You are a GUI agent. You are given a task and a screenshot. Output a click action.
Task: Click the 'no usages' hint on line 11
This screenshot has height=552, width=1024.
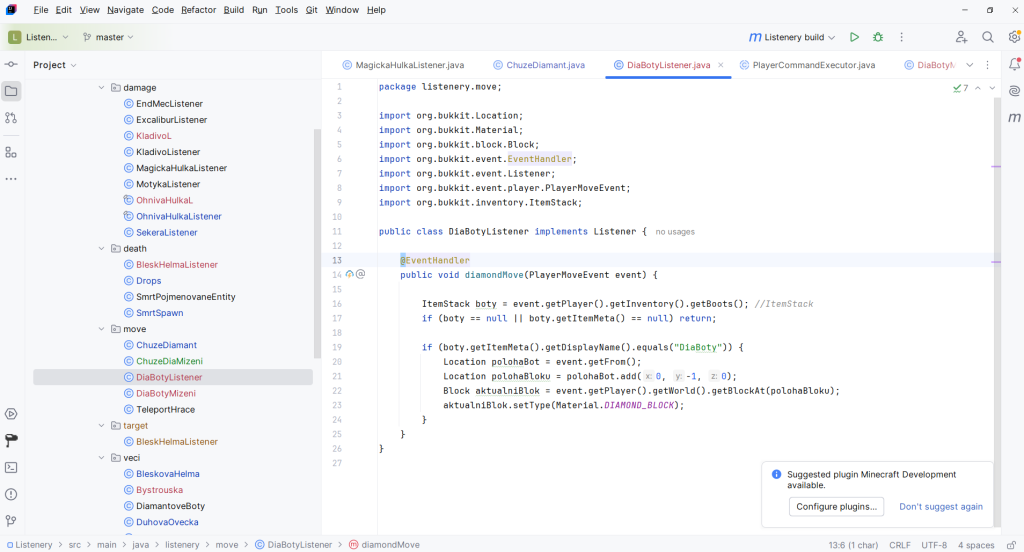[x=675, y=232]
